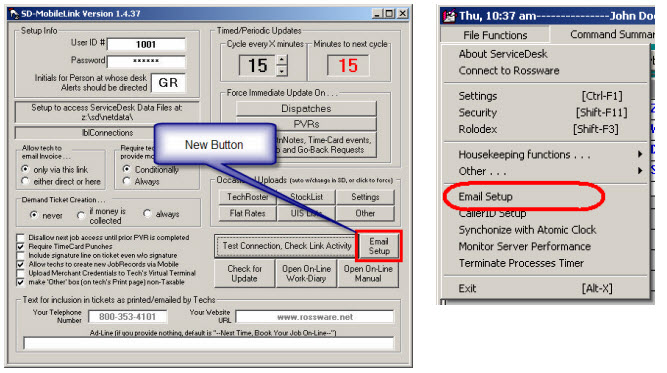The image size is (667, 373).
Task: Select 'either direct or here' radio option
Action: click(25, 181)
